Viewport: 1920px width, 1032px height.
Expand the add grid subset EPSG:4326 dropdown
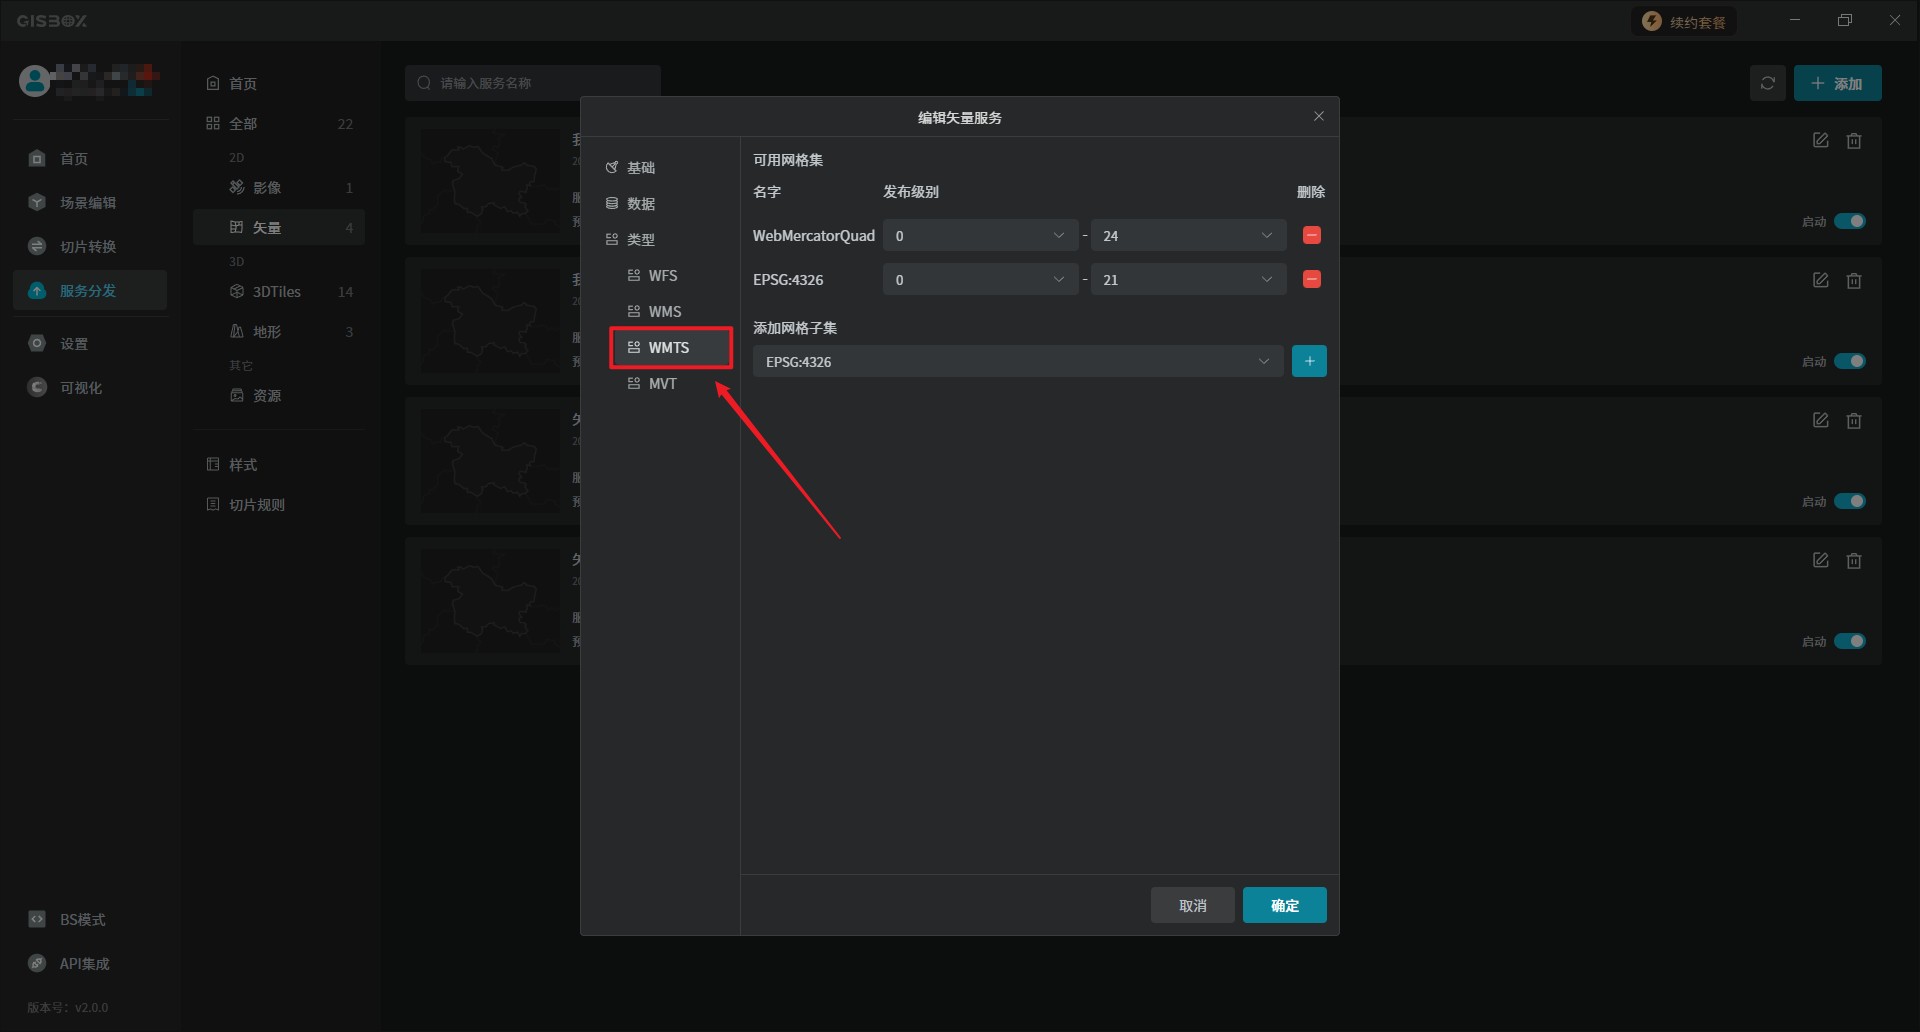click(1017, 362)
